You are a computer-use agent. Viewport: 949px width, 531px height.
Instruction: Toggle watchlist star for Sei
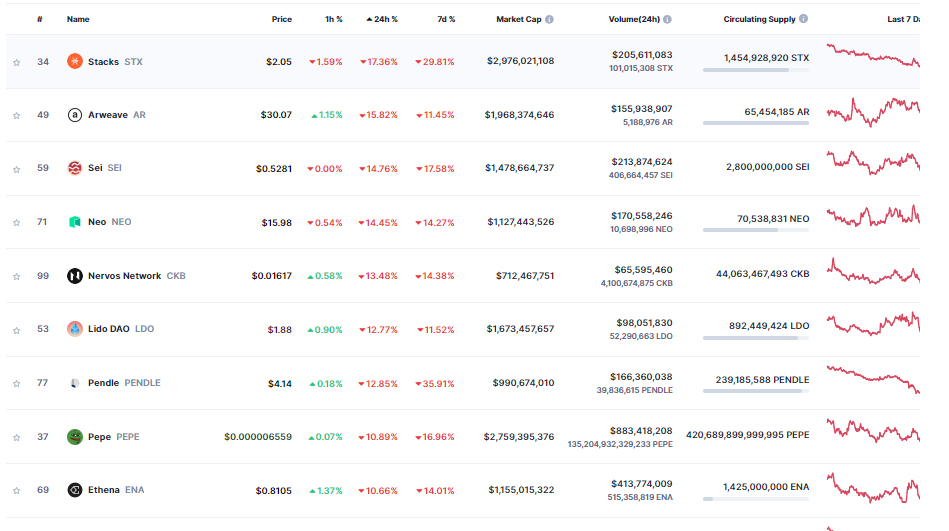coord(17,169)
